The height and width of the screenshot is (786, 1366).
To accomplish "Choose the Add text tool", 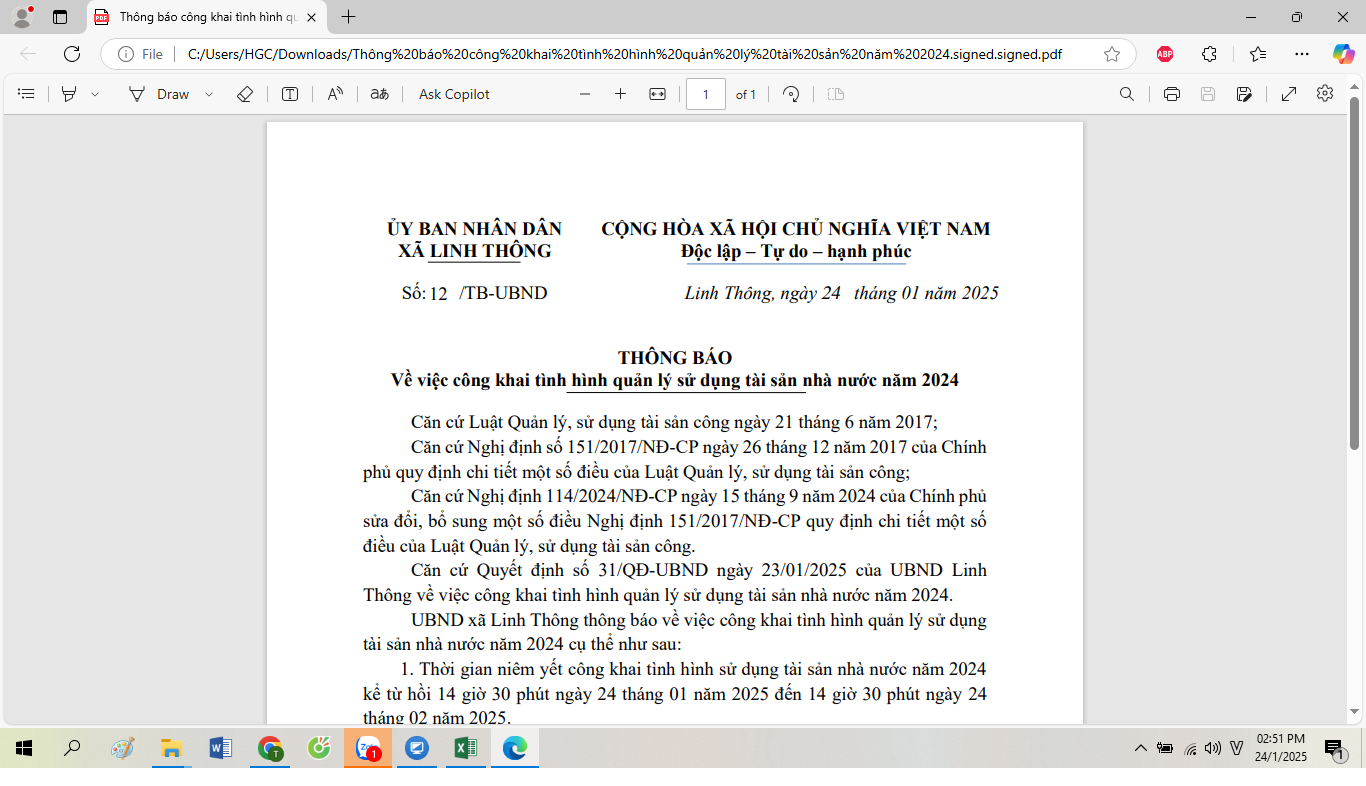I will coord(290,94).
